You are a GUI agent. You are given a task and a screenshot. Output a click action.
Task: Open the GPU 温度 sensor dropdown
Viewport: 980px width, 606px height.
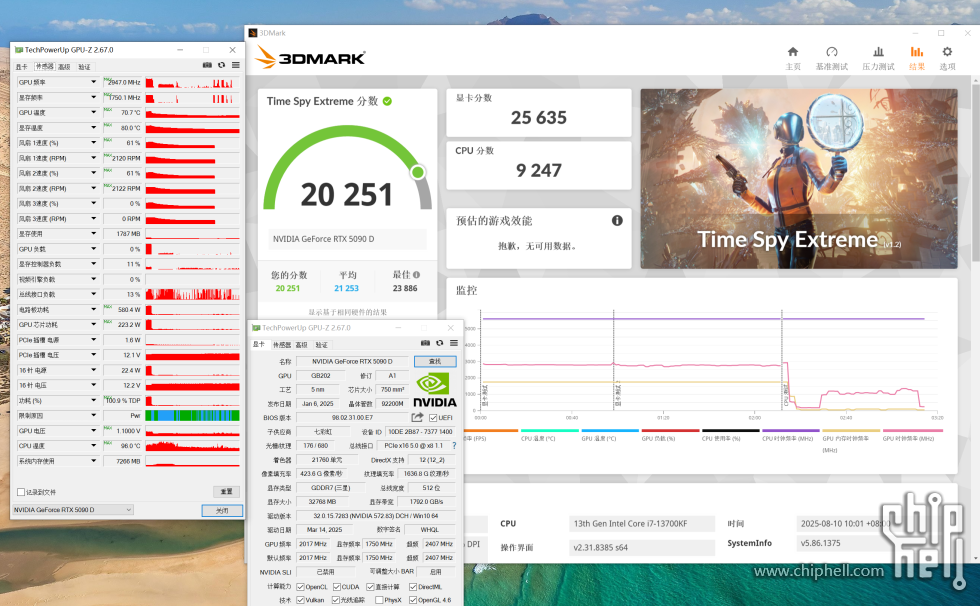(94, 112)
